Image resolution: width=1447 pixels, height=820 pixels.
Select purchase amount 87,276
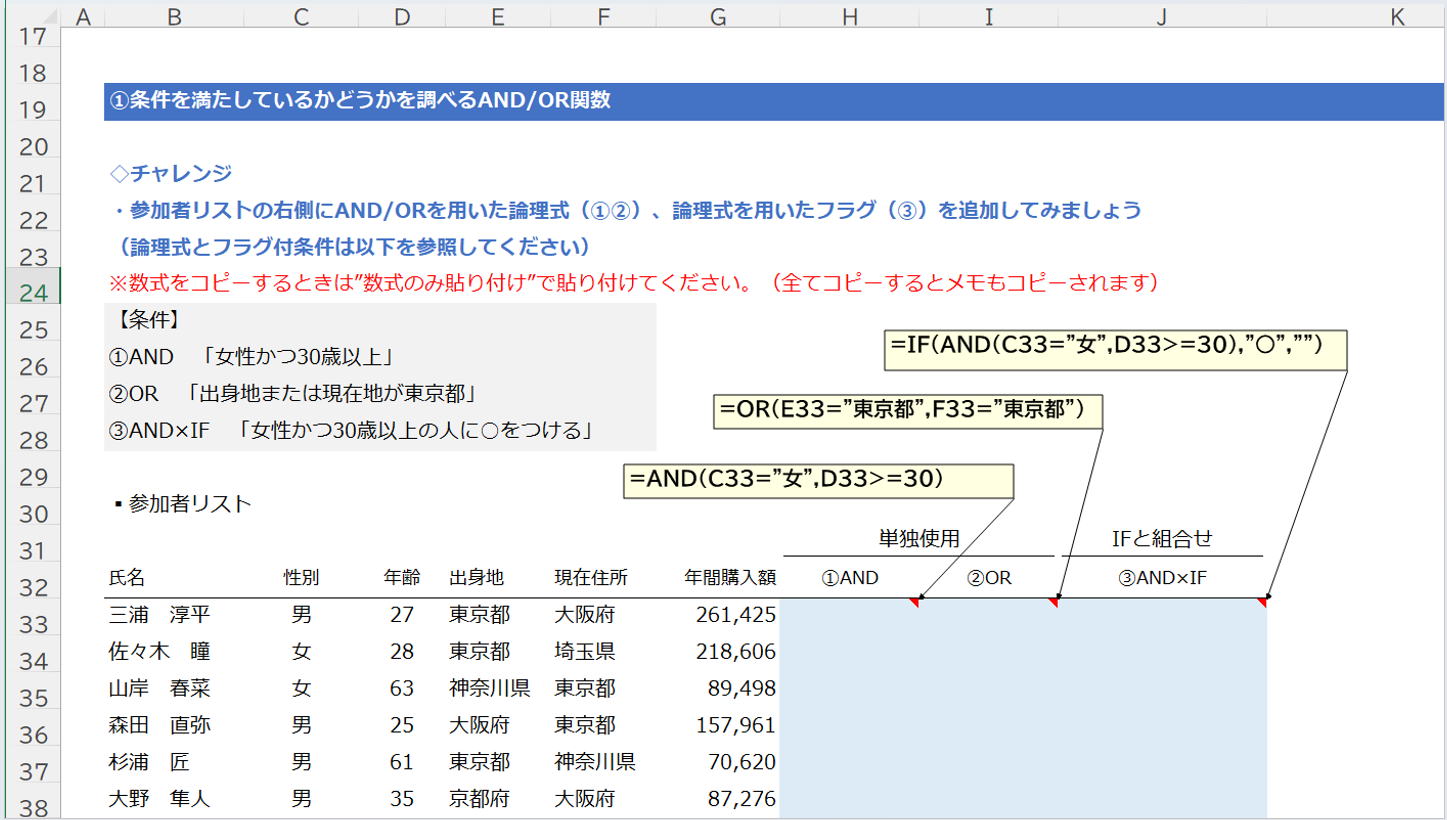tap(716, 799)
